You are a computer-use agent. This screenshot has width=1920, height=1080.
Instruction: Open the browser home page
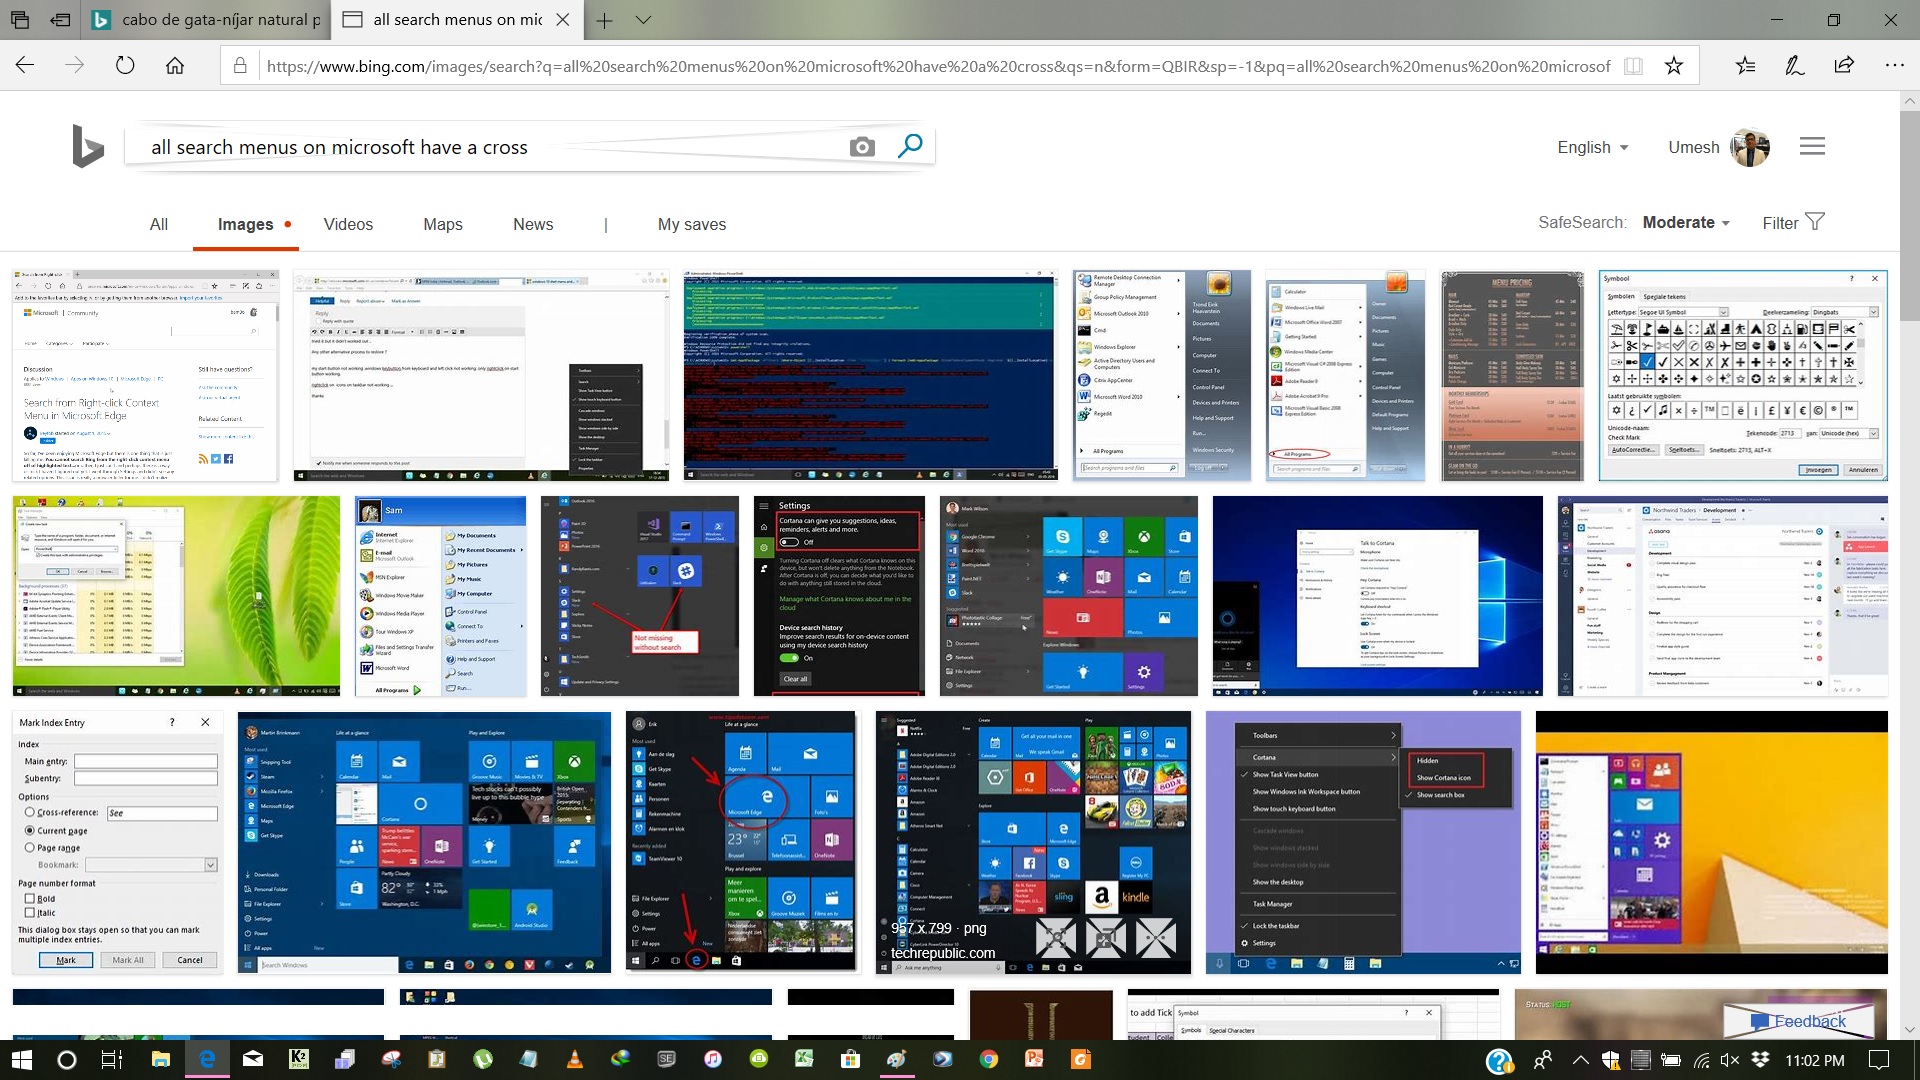175,66
